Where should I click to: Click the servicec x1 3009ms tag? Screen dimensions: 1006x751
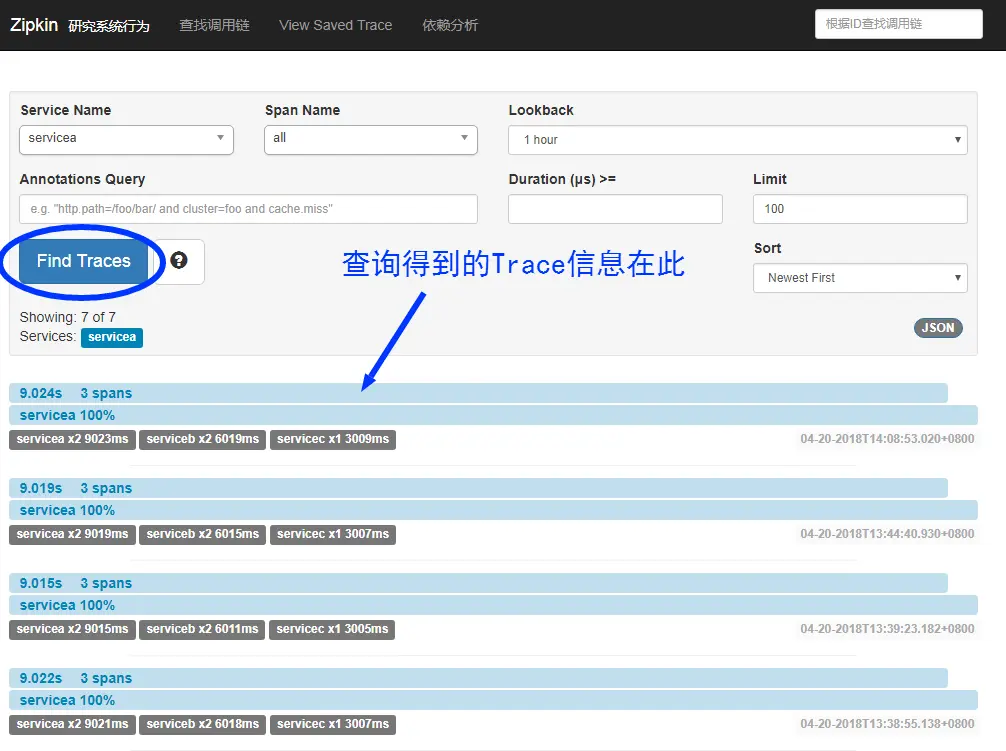click(x=333, y=439)
